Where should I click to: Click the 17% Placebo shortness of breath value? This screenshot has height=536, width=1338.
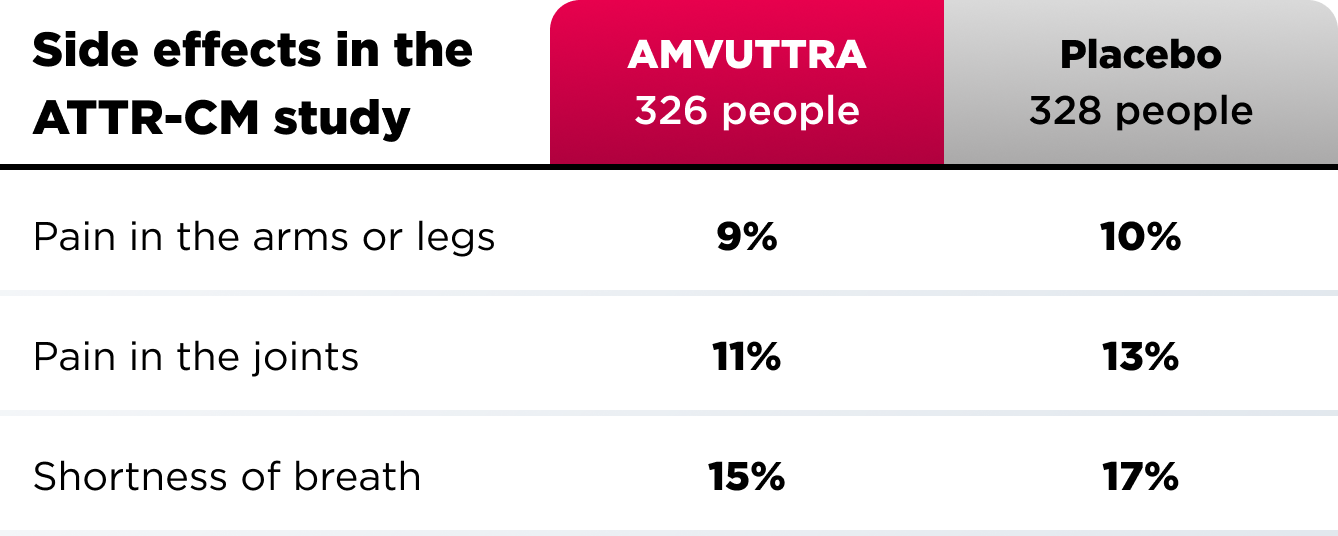(1140, 477)
